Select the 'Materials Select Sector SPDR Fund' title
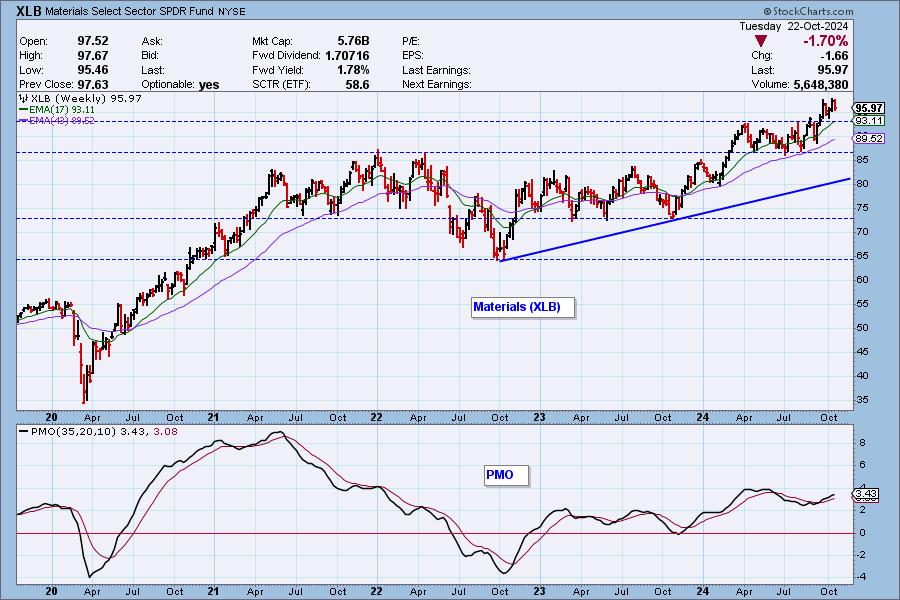This screenshot has width=900, height=600. point(130,11)
